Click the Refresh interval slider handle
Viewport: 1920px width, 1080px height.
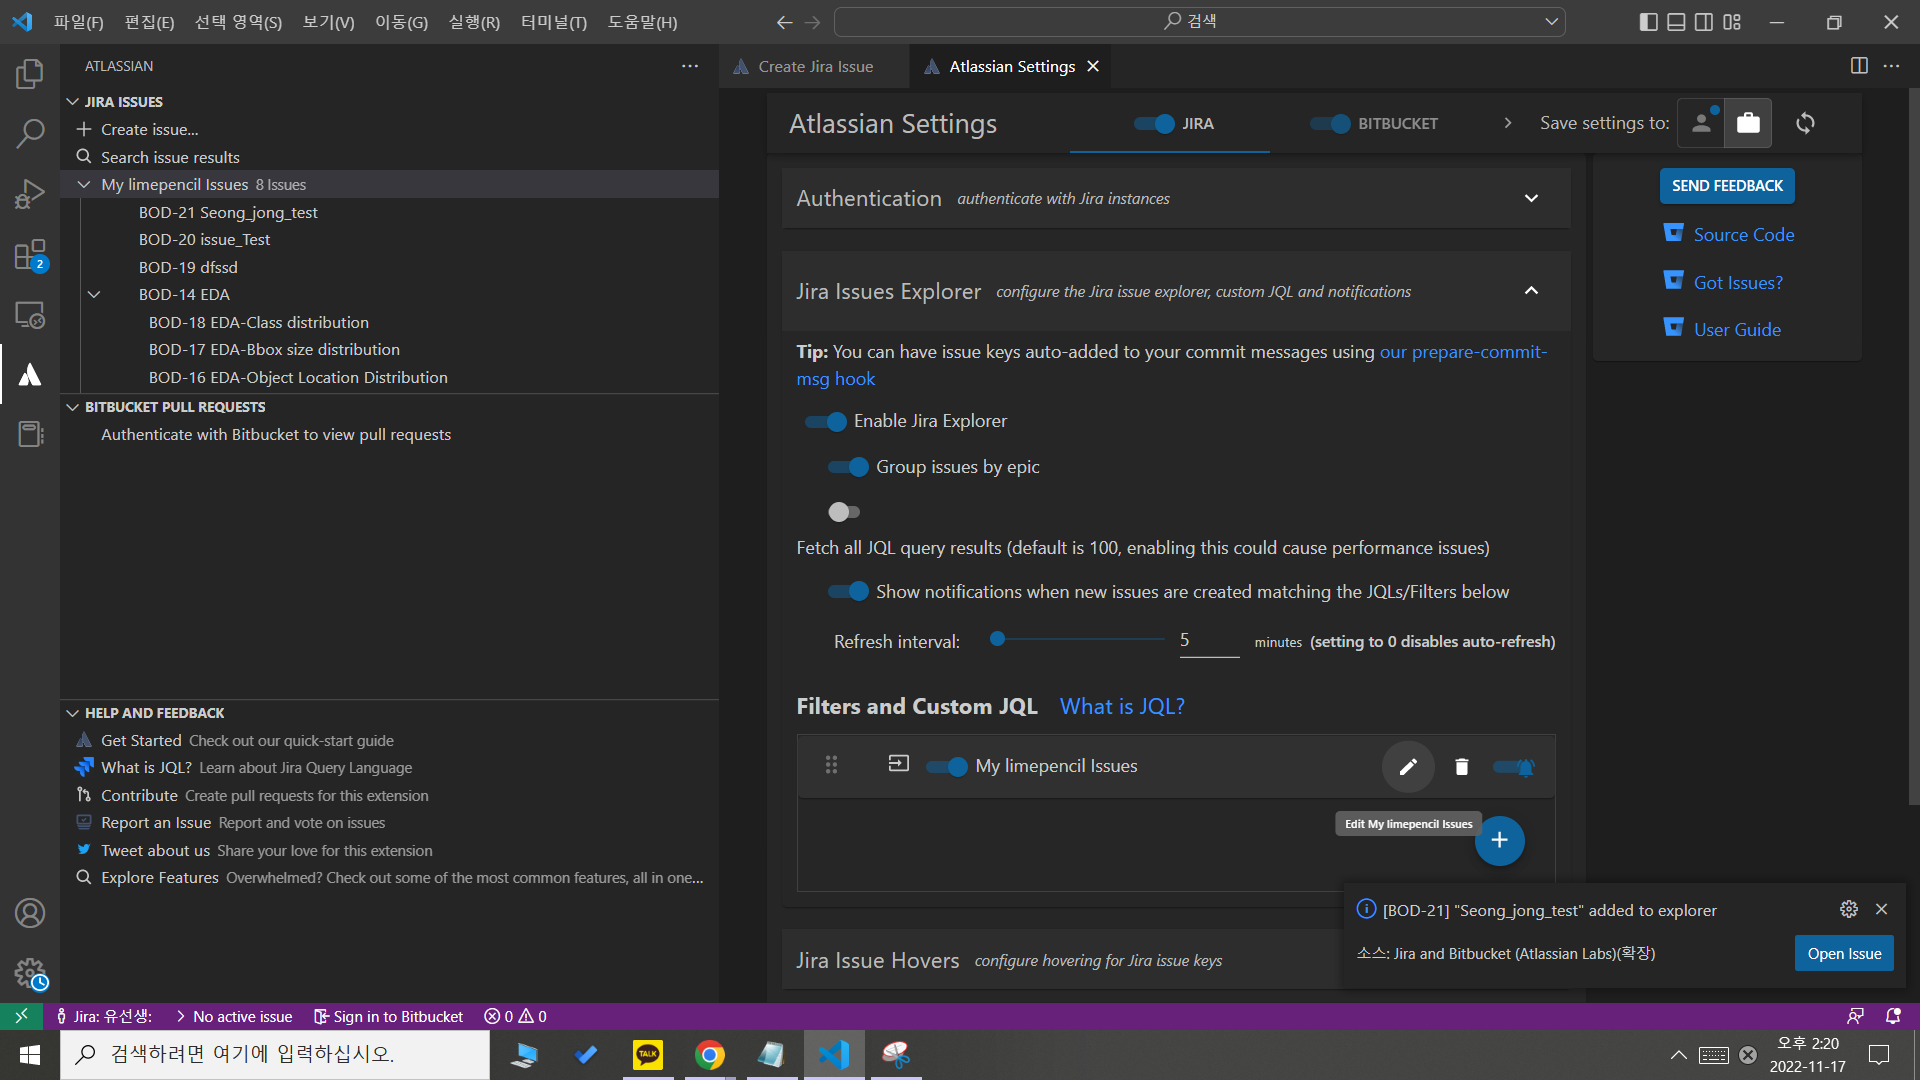point(997,640)
